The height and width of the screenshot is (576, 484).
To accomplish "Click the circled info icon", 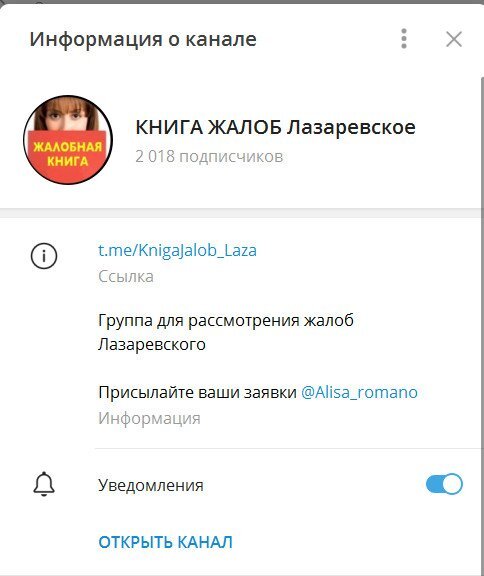I will (x=44, y=256).
